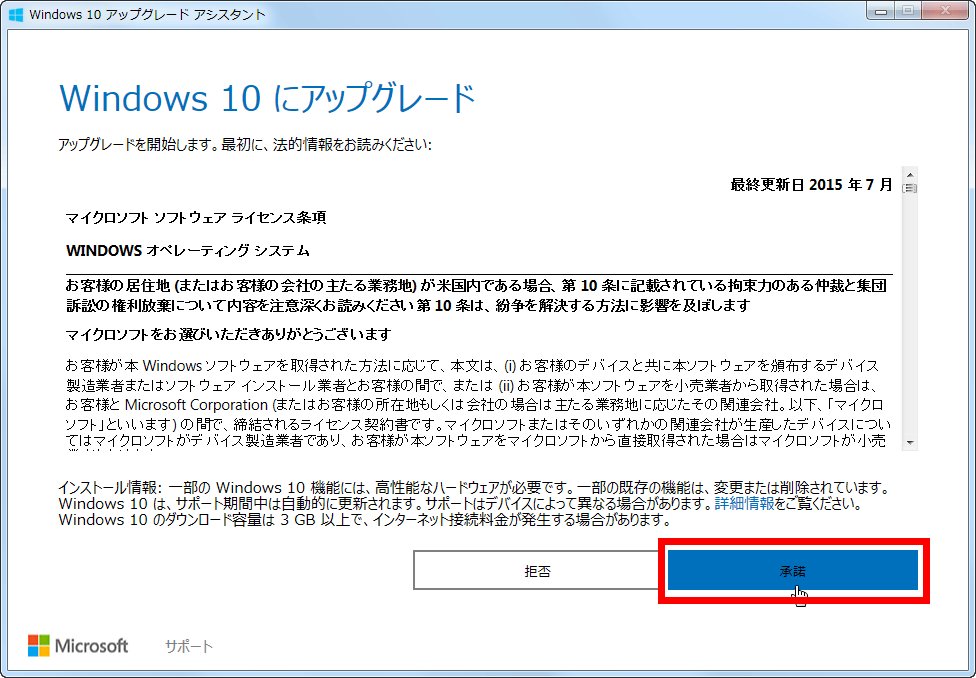
Task: Click the マイクロソフト ソフトウェア ライセンス条項 heading
Action: (x=196, y=218)
